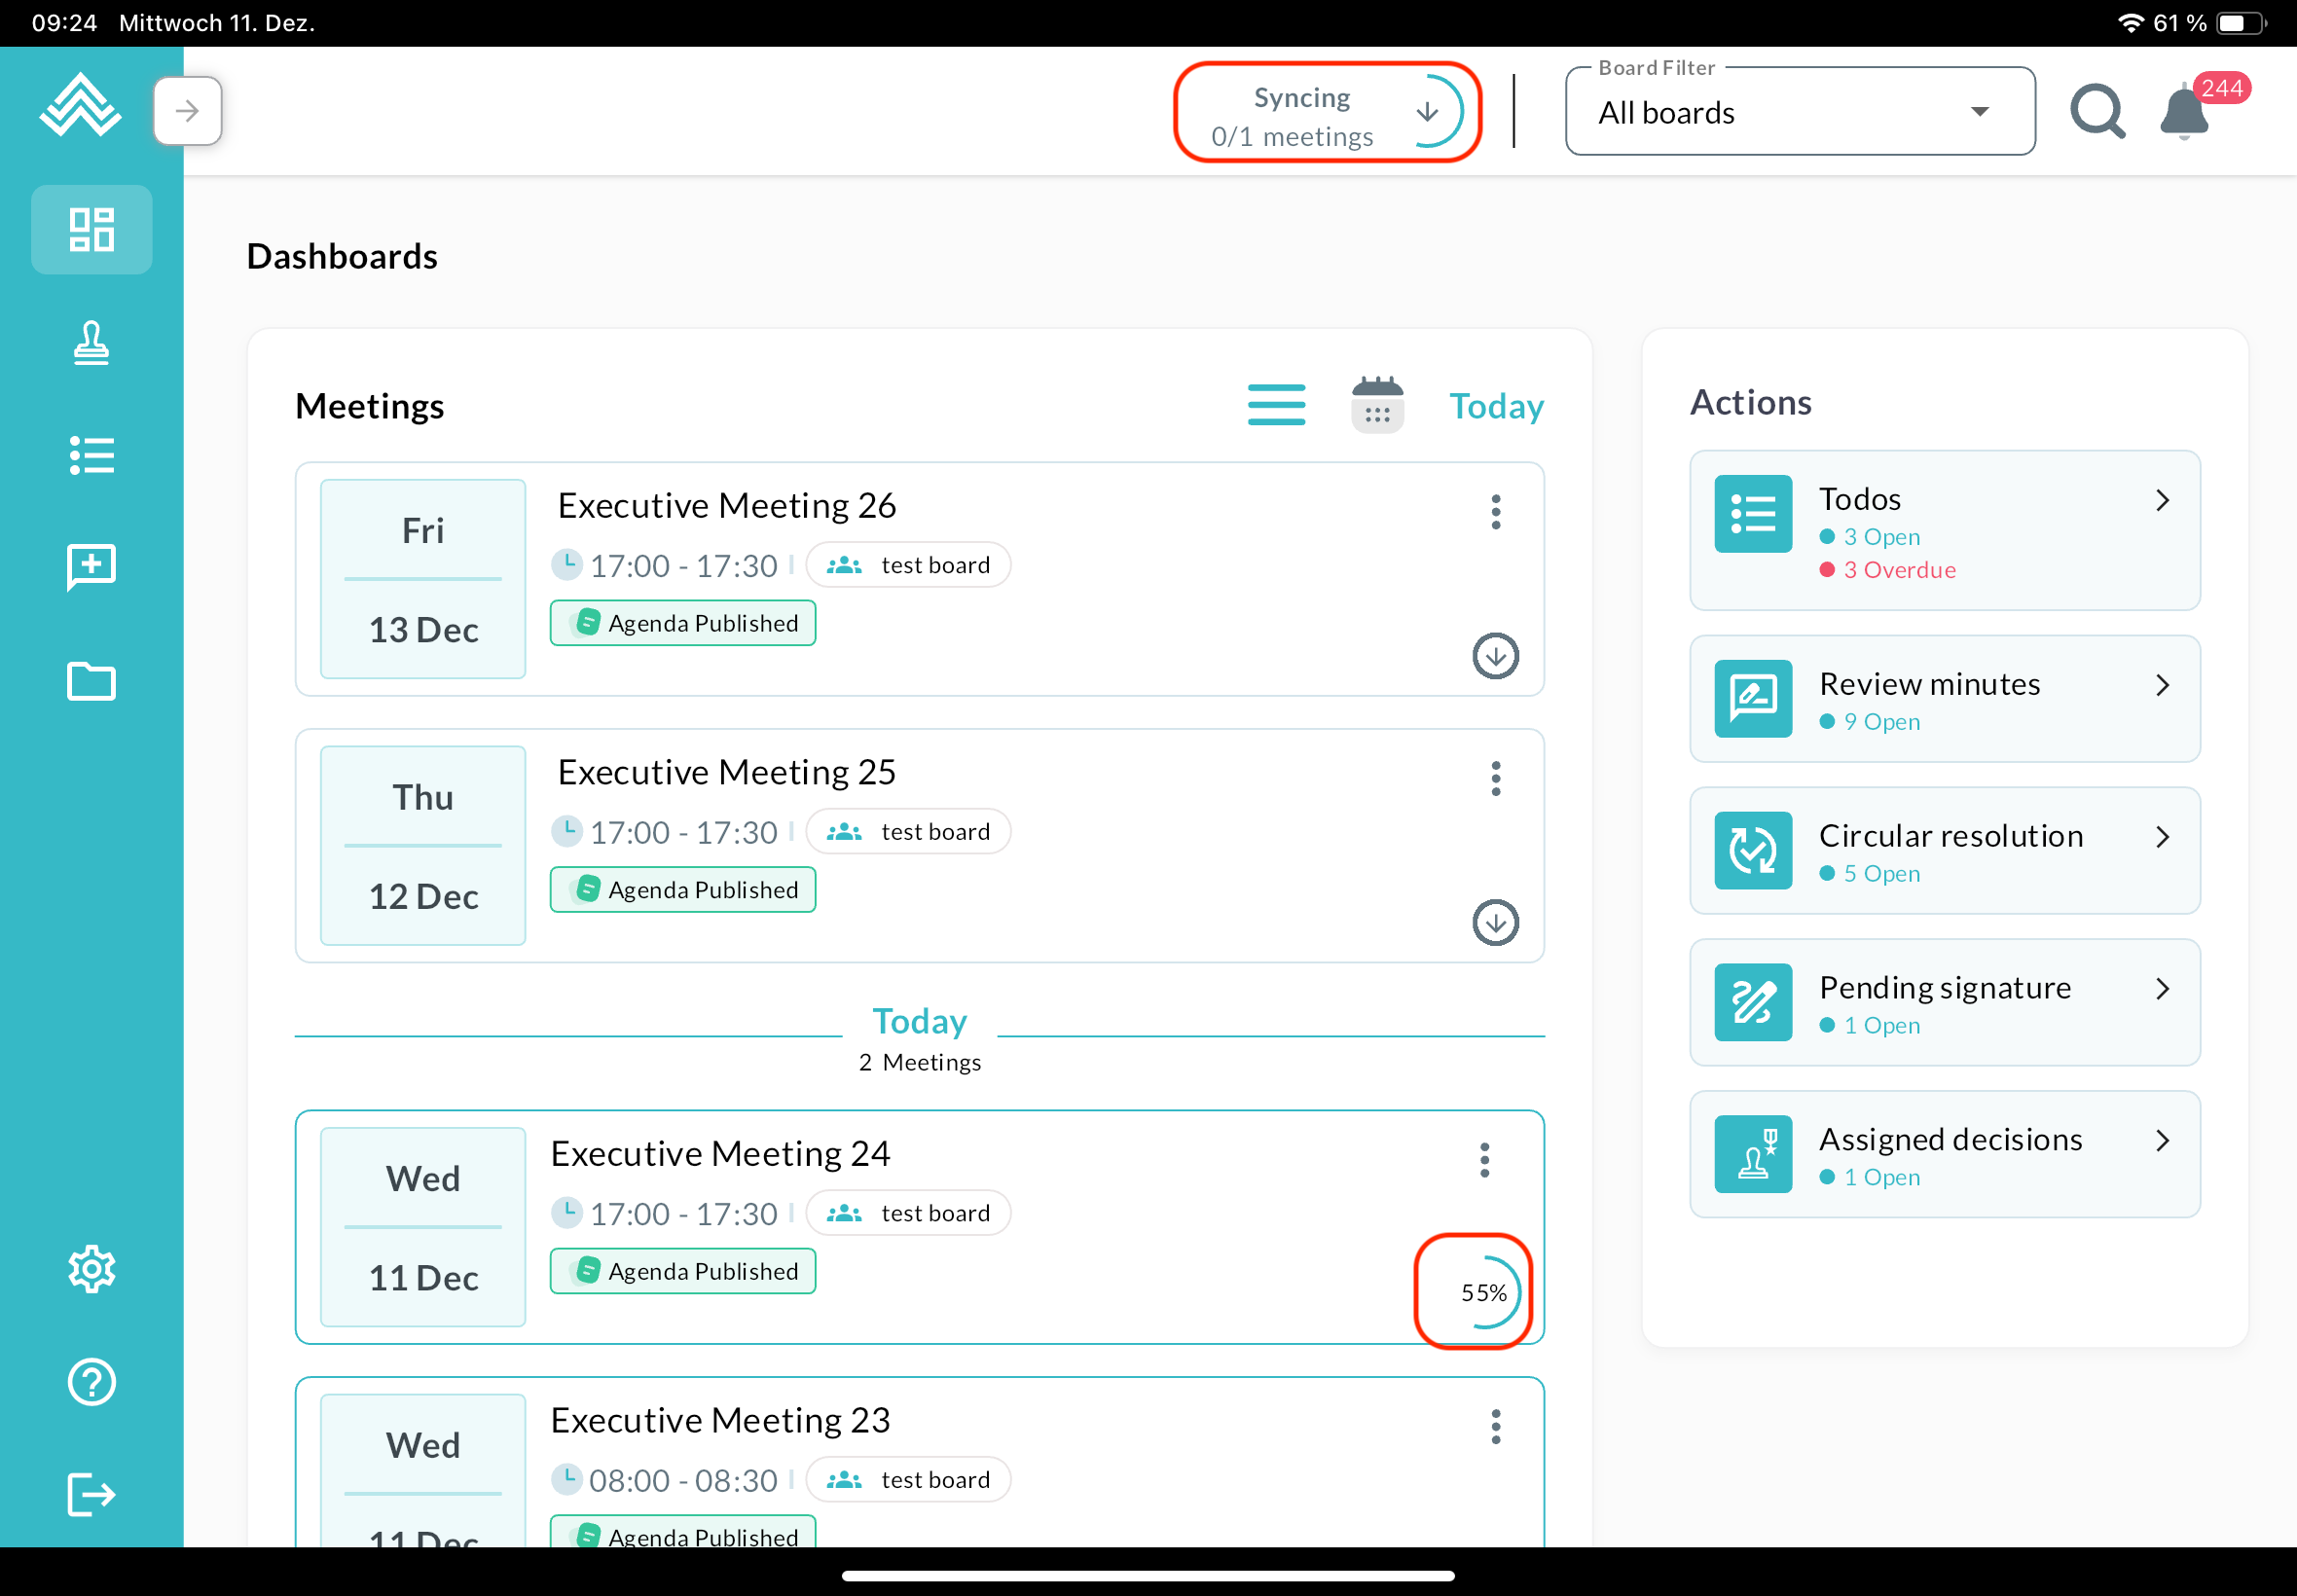Image resolution: width=2297 pixels, height=1596 pixels.
Task: Open the Todos action item
Action: (1944, 530)
